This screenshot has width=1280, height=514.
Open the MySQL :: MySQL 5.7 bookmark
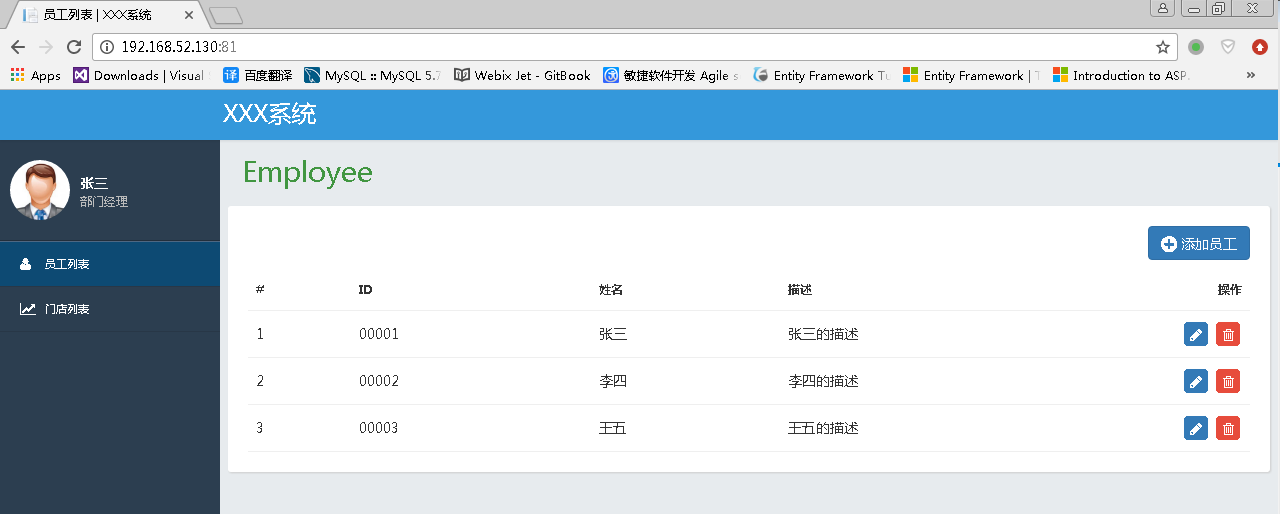[372, 75]
